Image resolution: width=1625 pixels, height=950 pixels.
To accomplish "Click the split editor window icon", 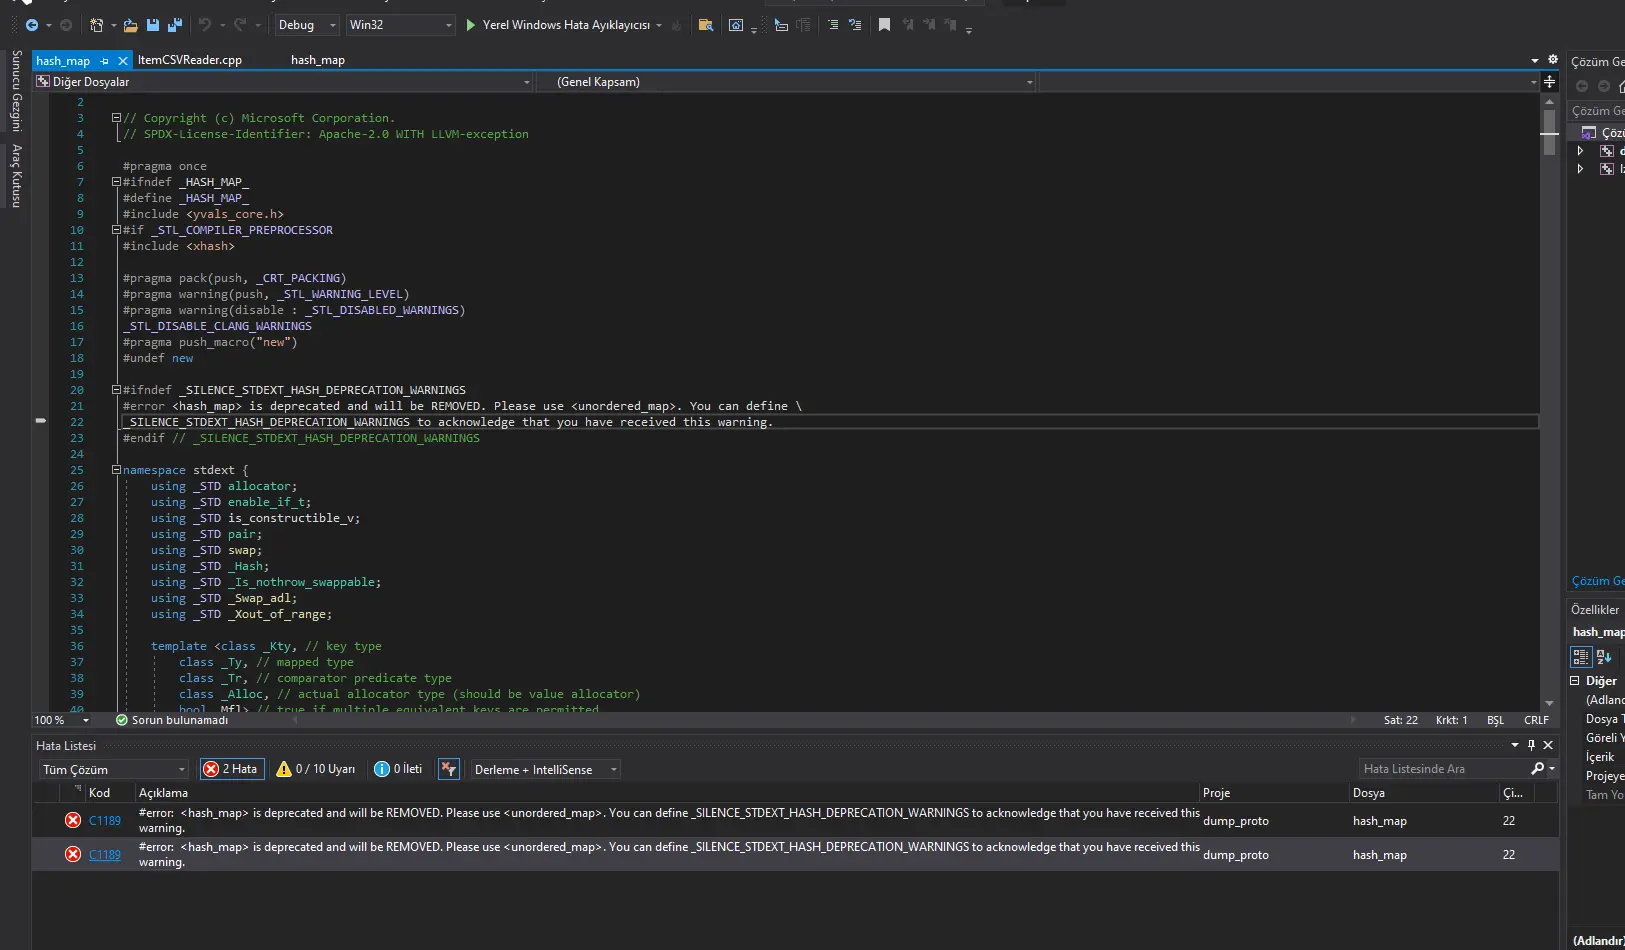I will click(x=1549, y=82).
